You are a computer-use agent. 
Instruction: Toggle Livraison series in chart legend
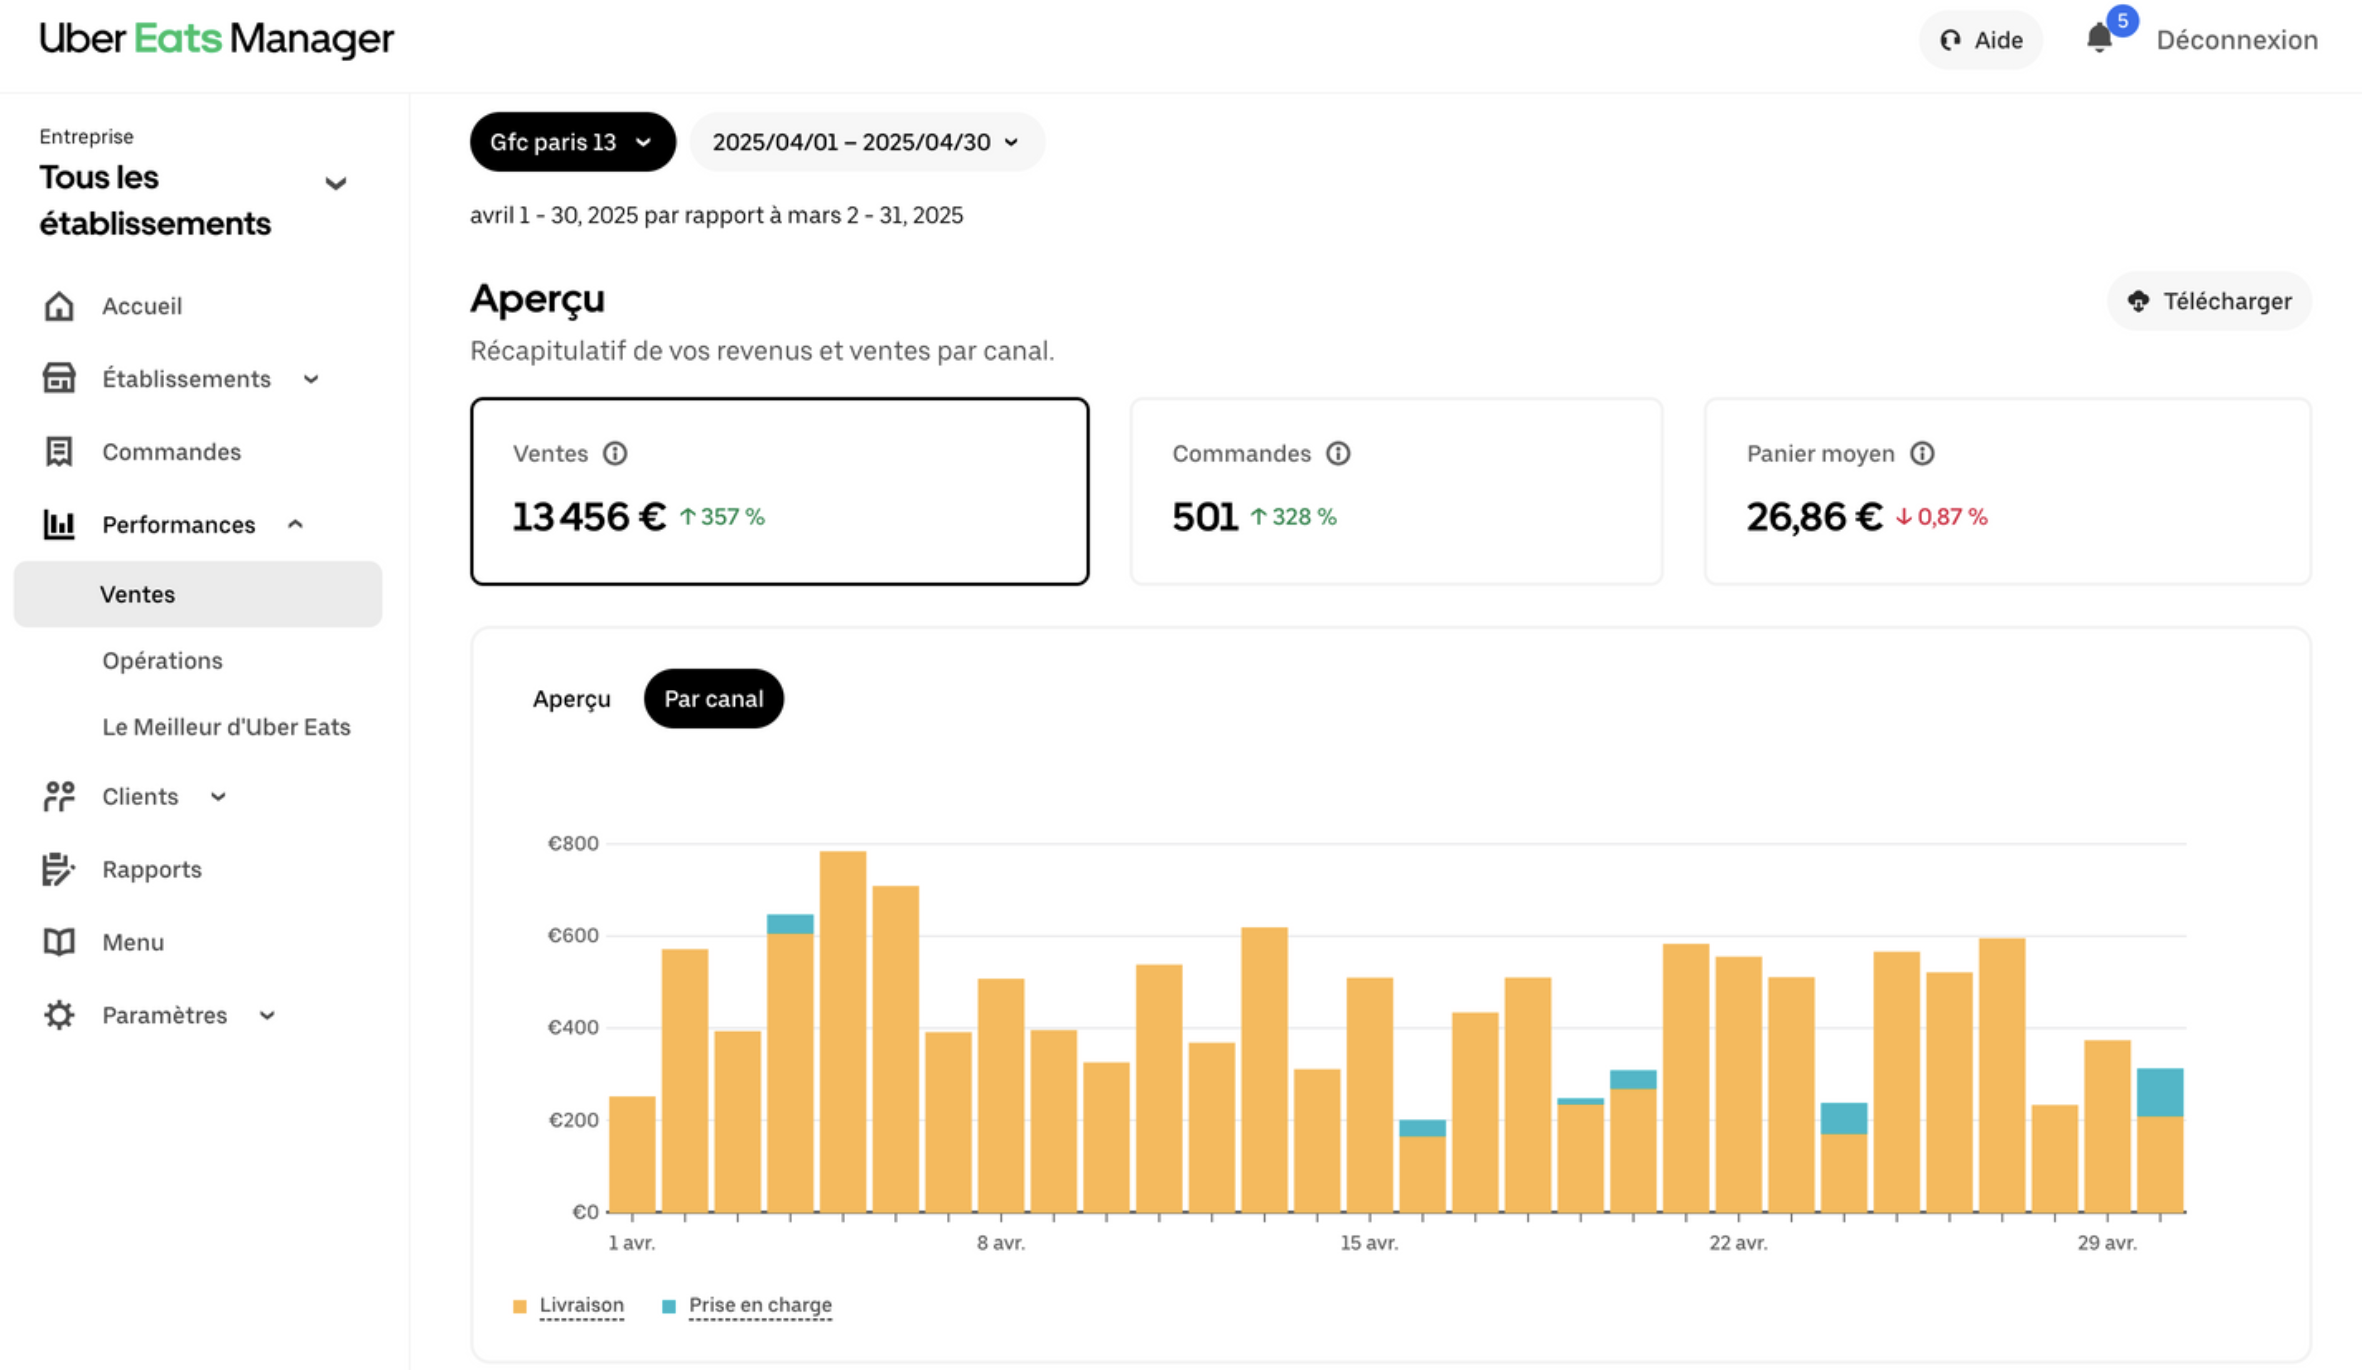[581, 1305]
